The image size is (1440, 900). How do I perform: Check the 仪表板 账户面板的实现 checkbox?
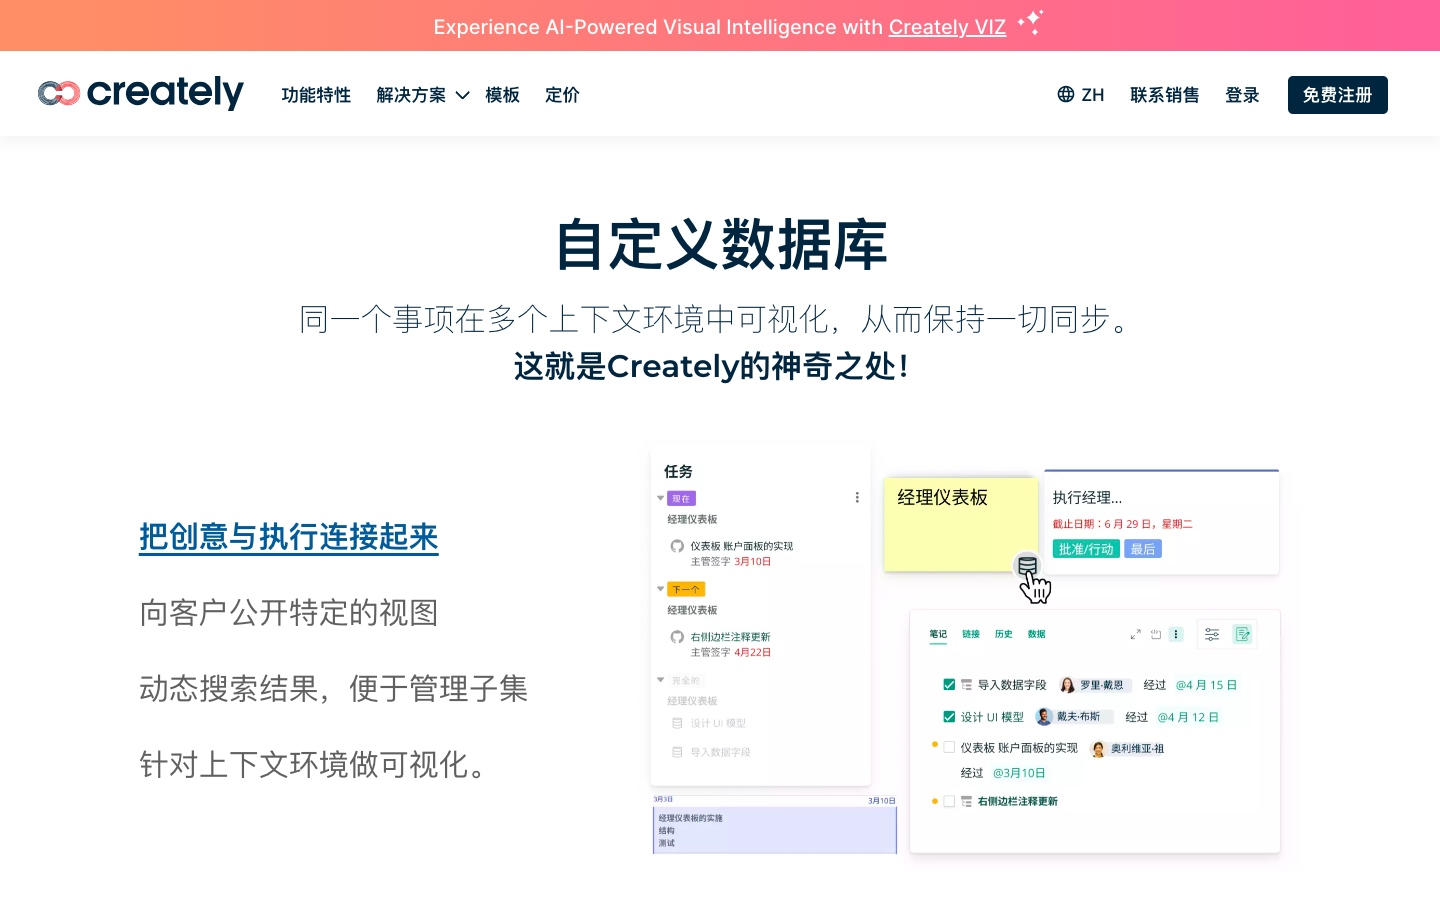tap(950, 748)
